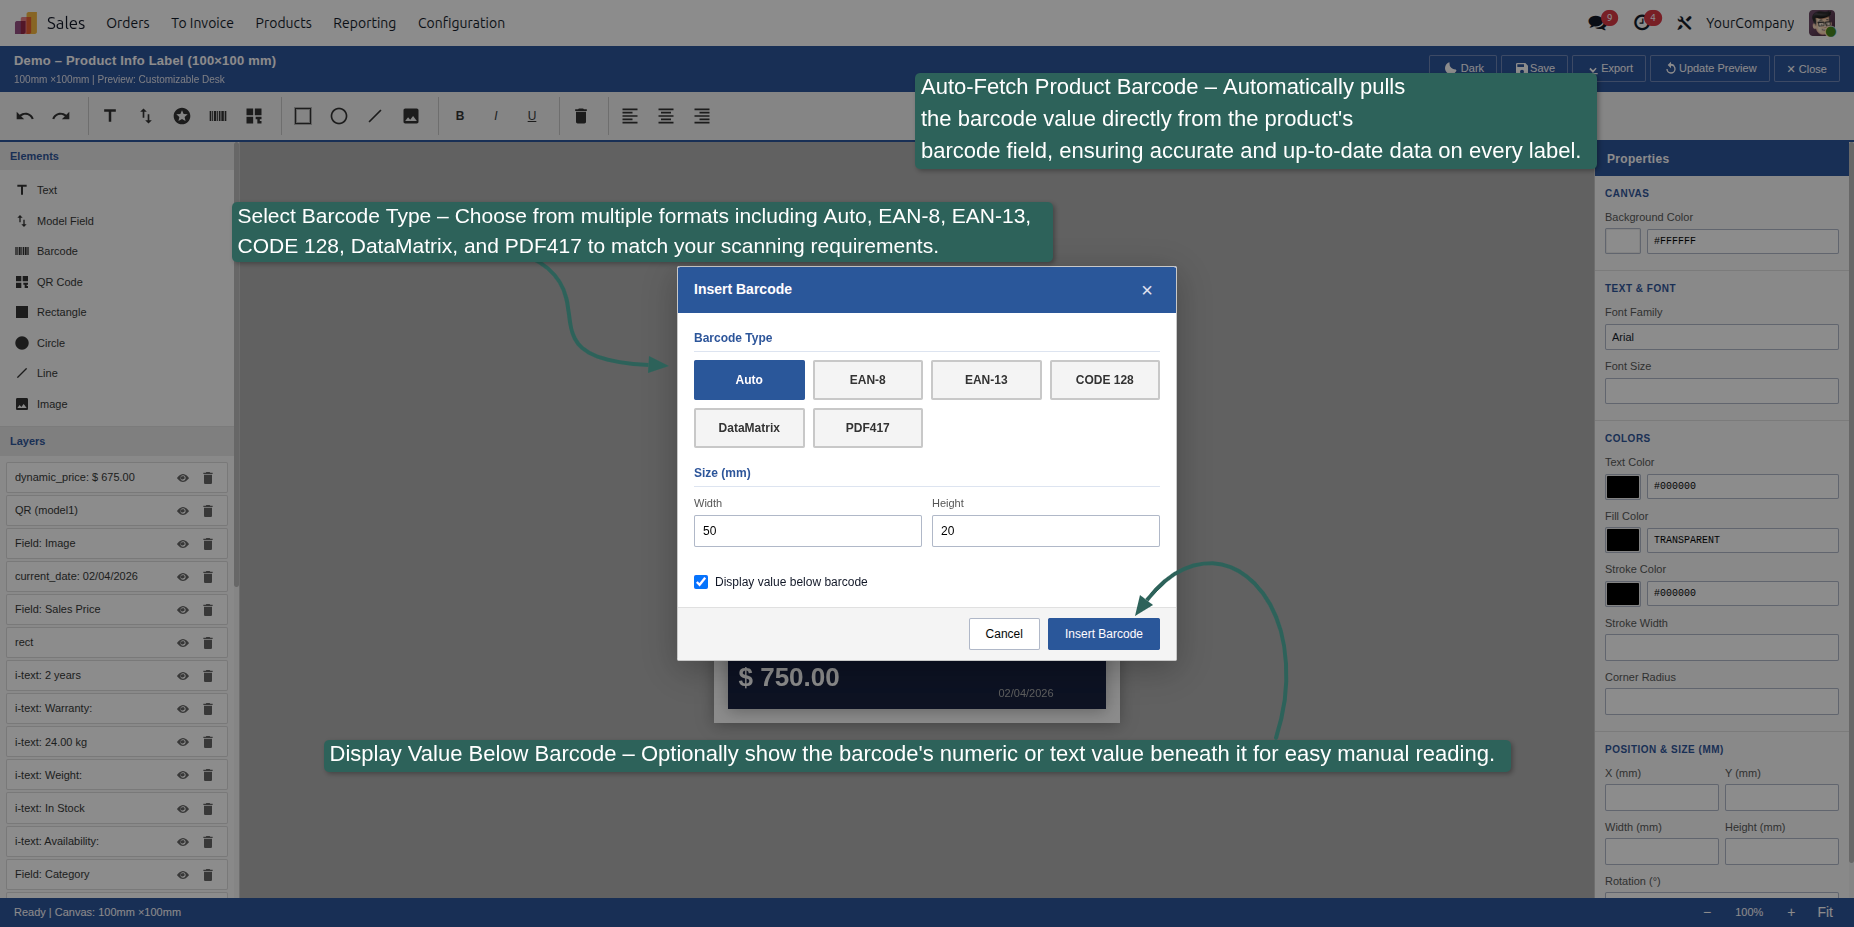The height and width of the screenshot is (927, 1854).
Task: Select the circle shape tool in toolbar
Action: click(x=339, y=116)
